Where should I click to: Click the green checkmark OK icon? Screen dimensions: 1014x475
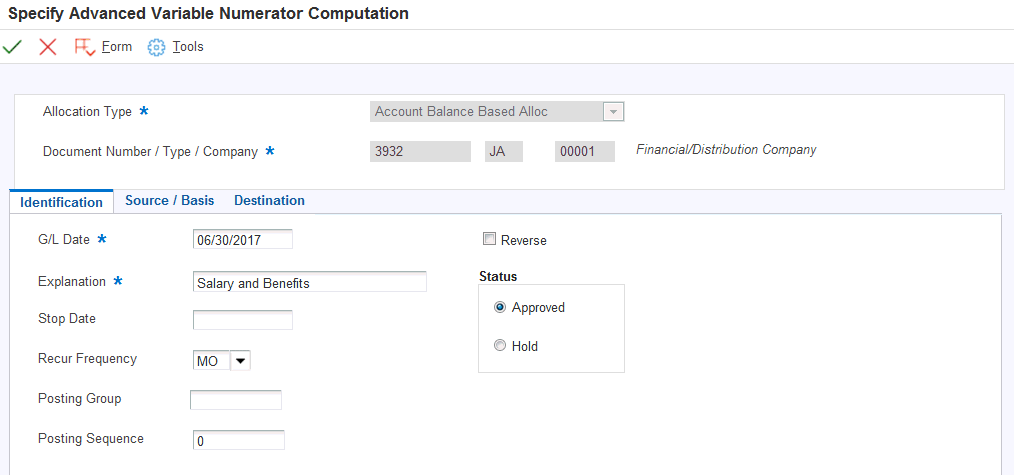pos(13,47)
